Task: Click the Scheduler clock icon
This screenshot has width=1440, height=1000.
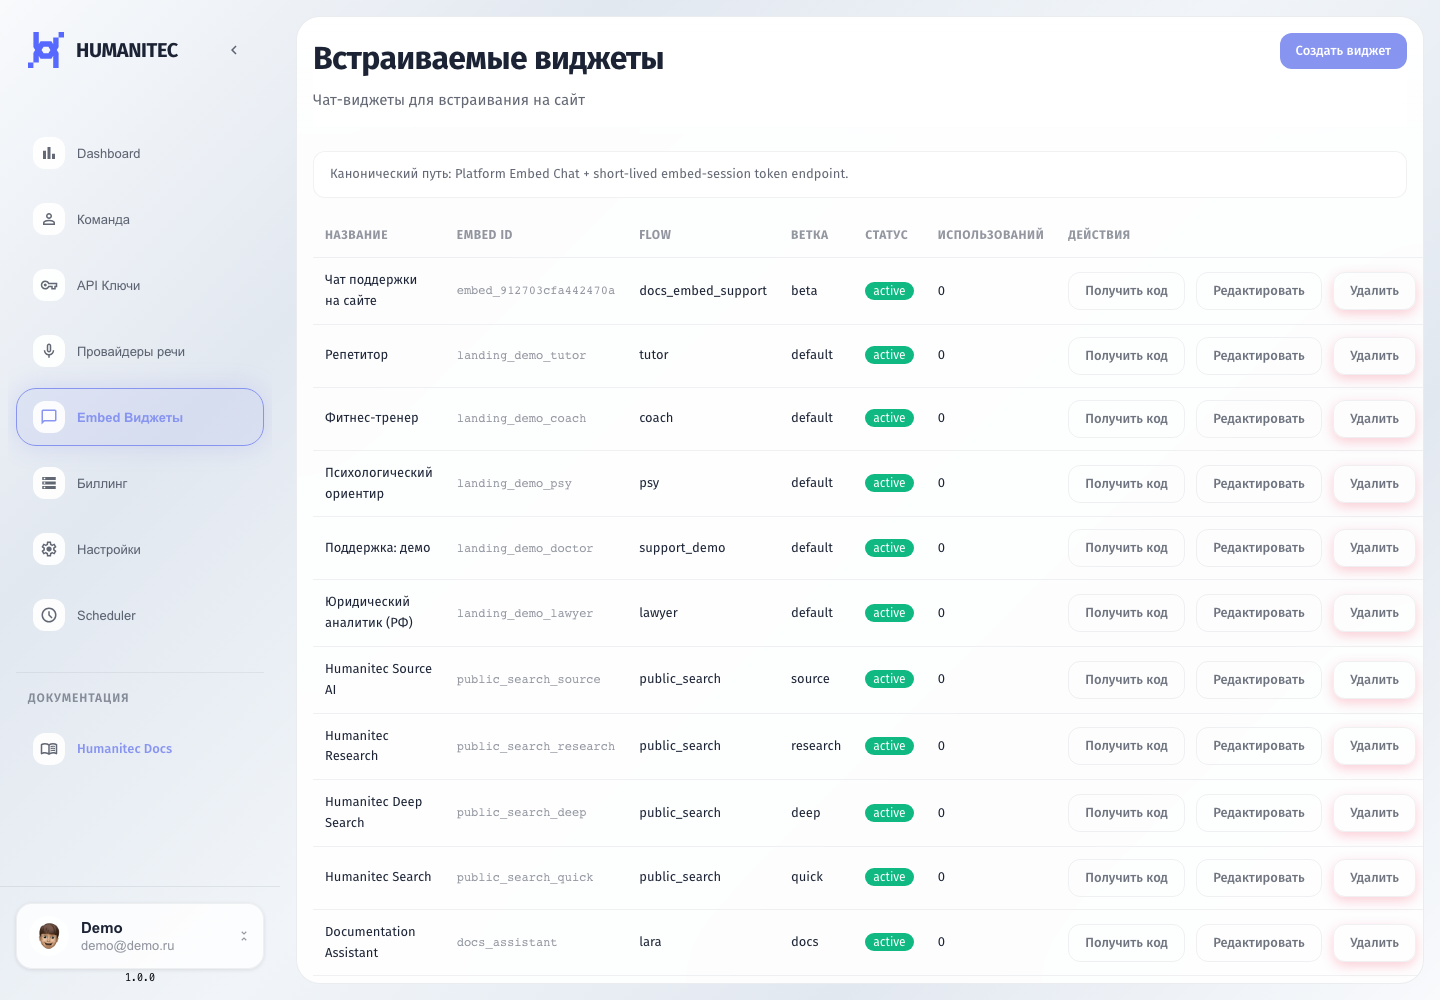Action: tap(49, 615)
